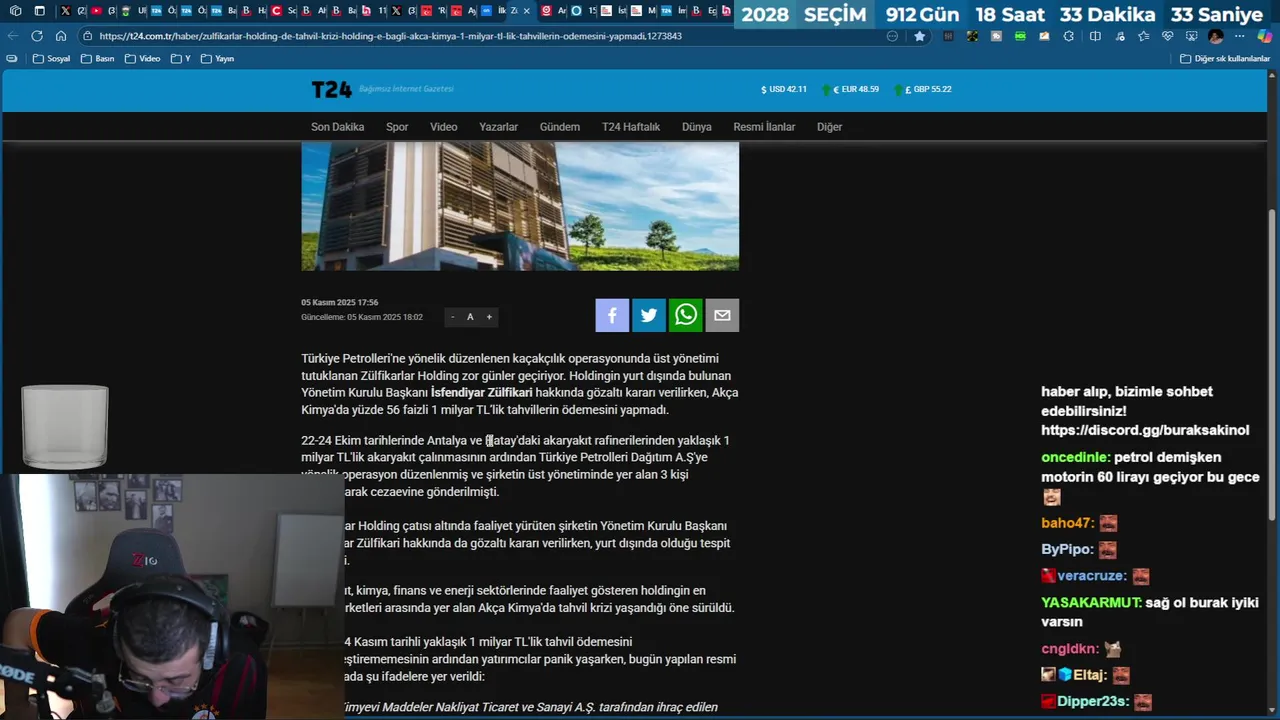Go back using the browser back arrow

point(13,36)
